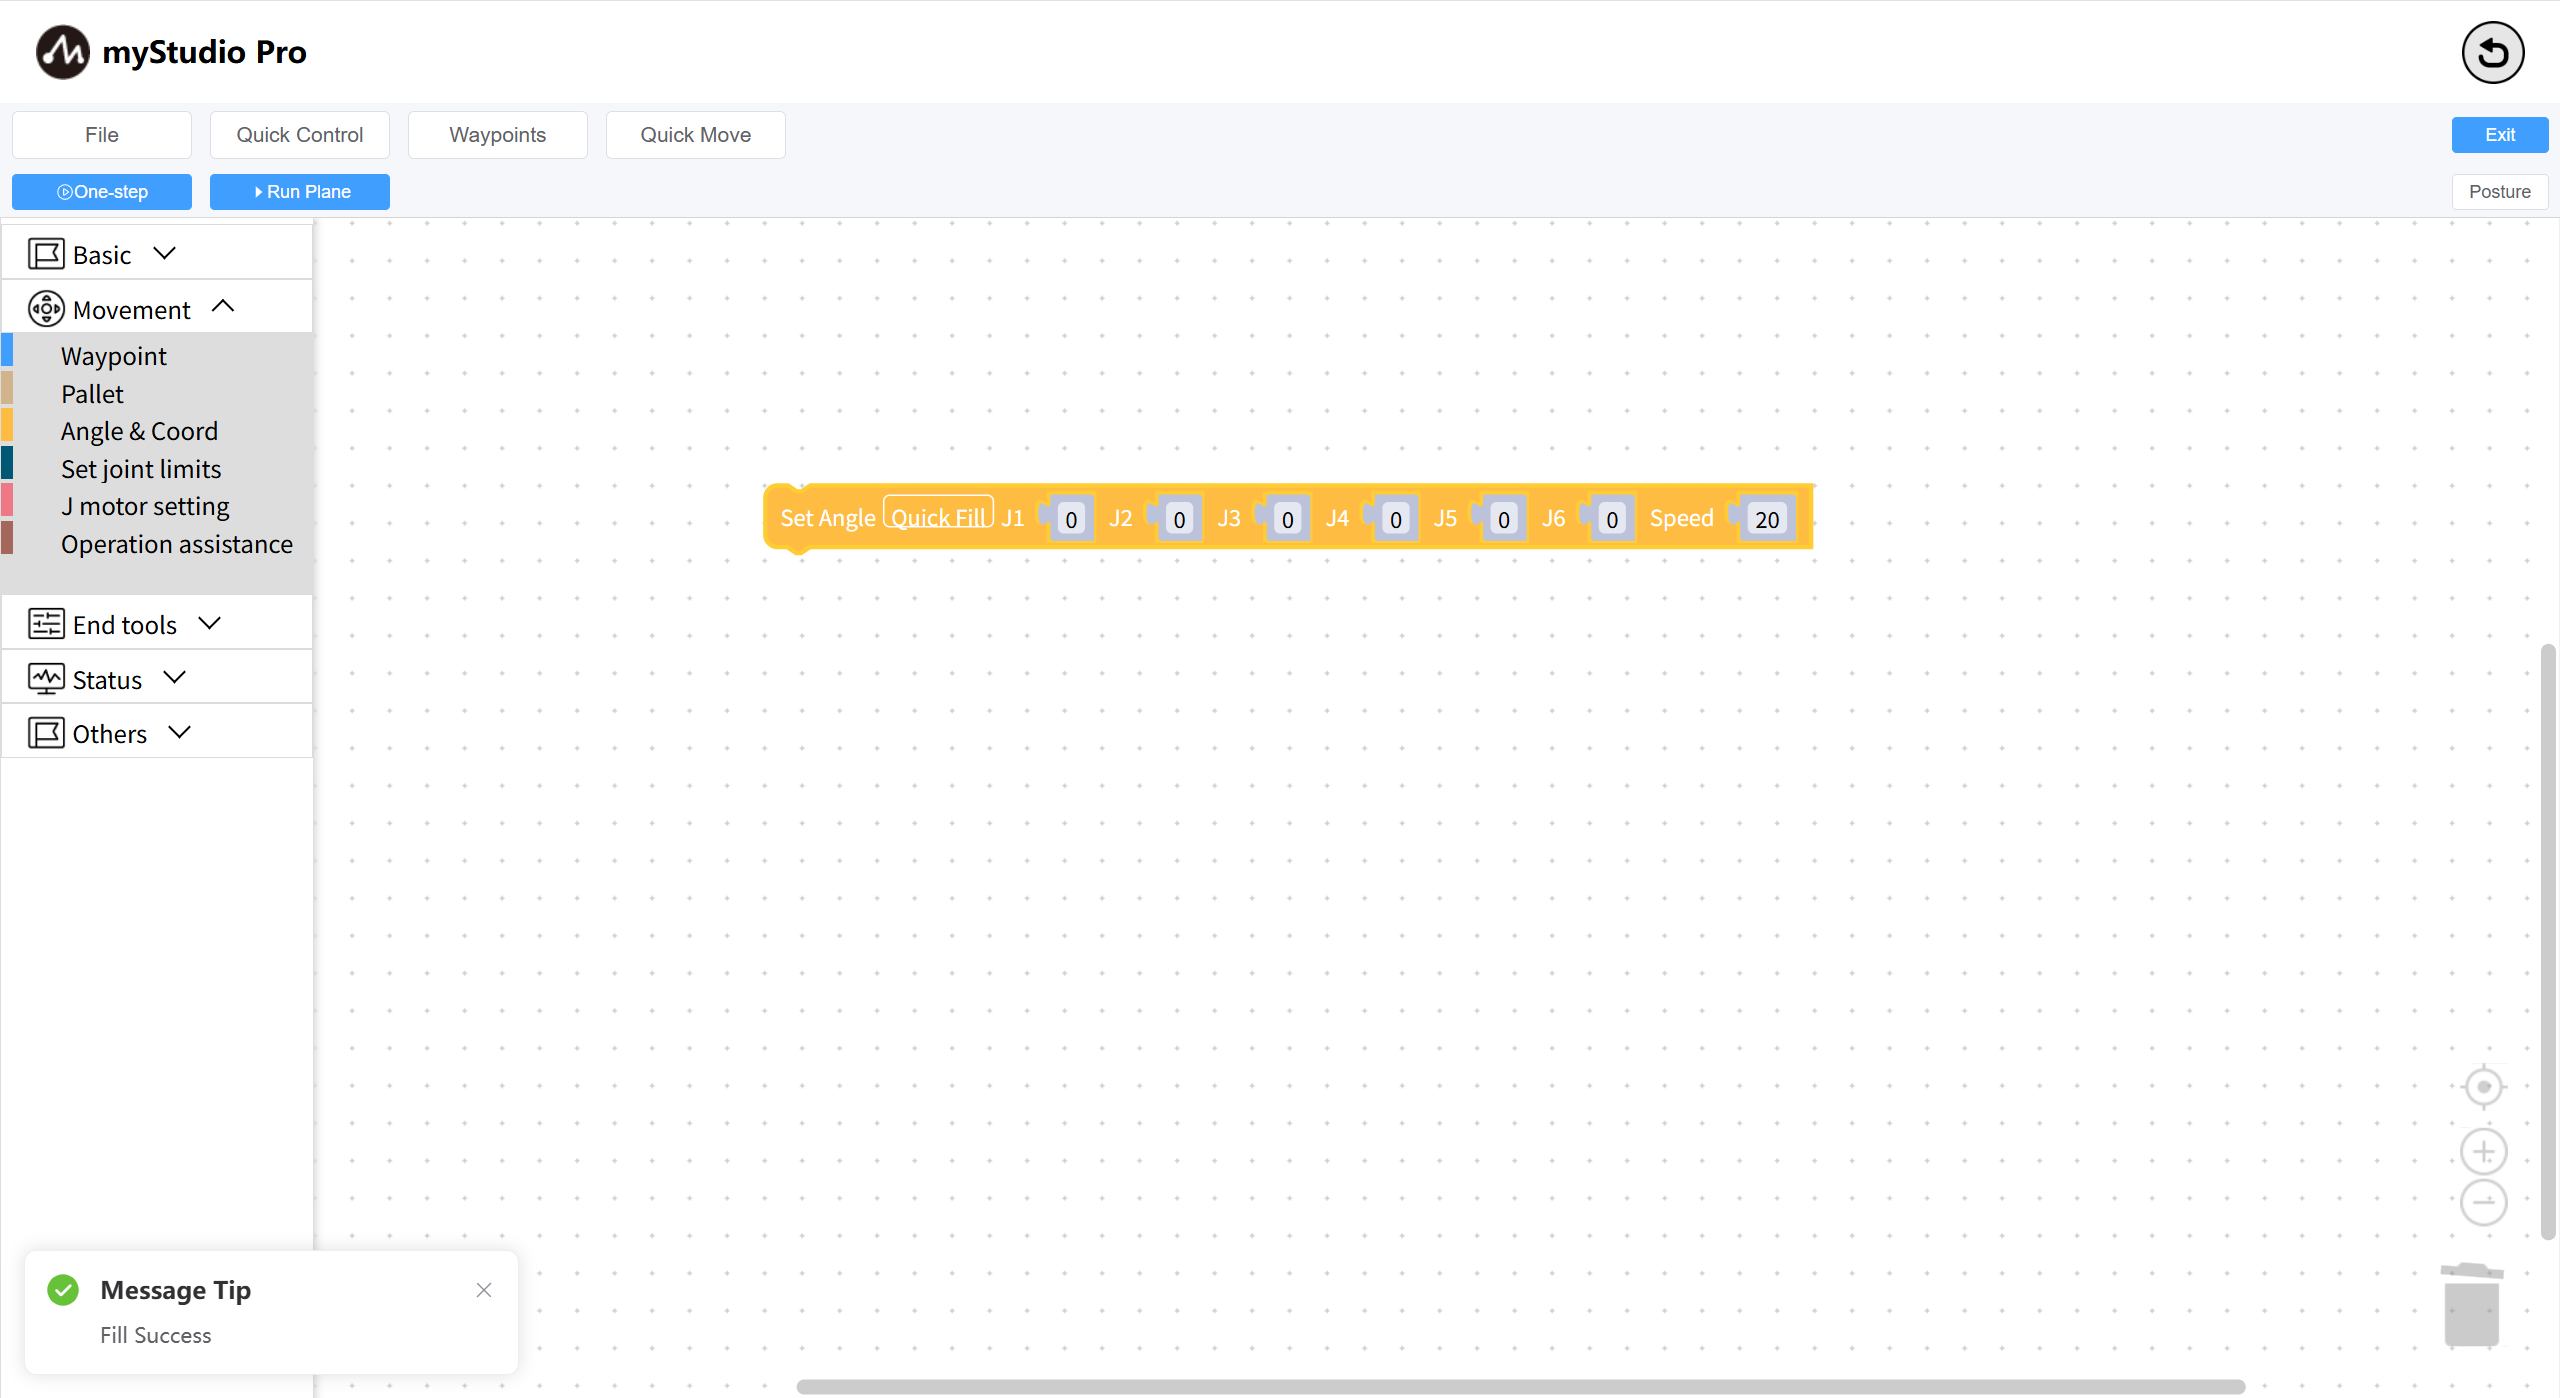Select the orange Angle & Coord swatch
The width and height of the screenshot is (2560, 1398).
click(8, 426)
